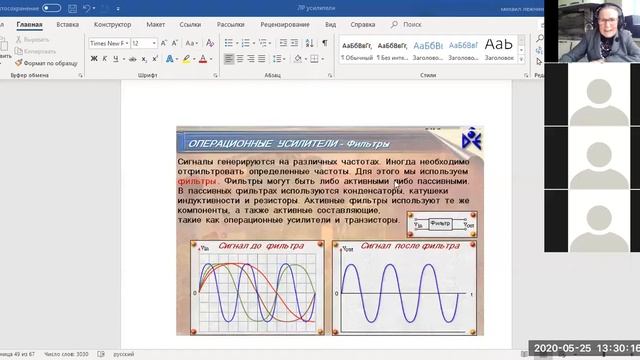Center align text
The width and height of the screenshot is (640, 360).
(240, 59)
